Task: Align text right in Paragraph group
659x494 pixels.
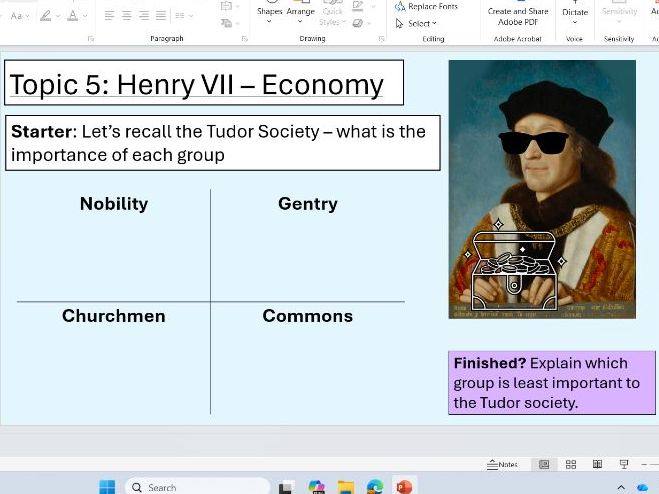Action: (144, 16)
